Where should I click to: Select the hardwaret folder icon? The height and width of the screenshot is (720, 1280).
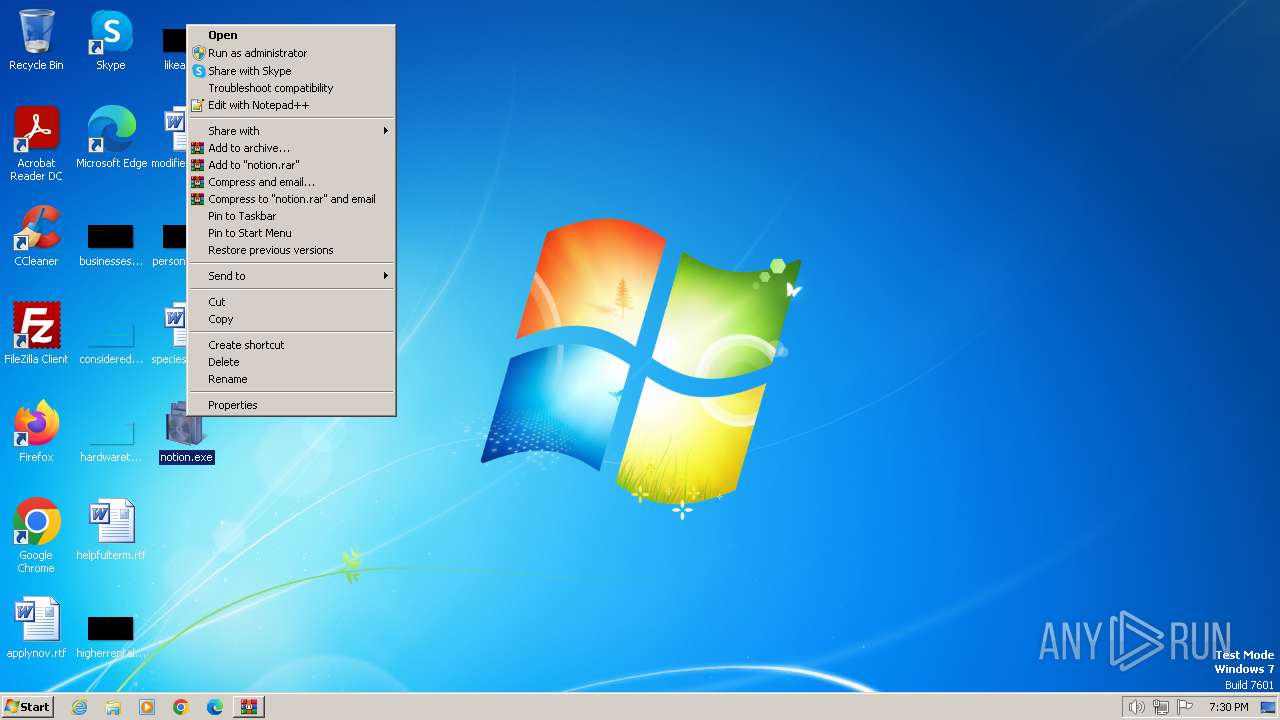(111, 440)
